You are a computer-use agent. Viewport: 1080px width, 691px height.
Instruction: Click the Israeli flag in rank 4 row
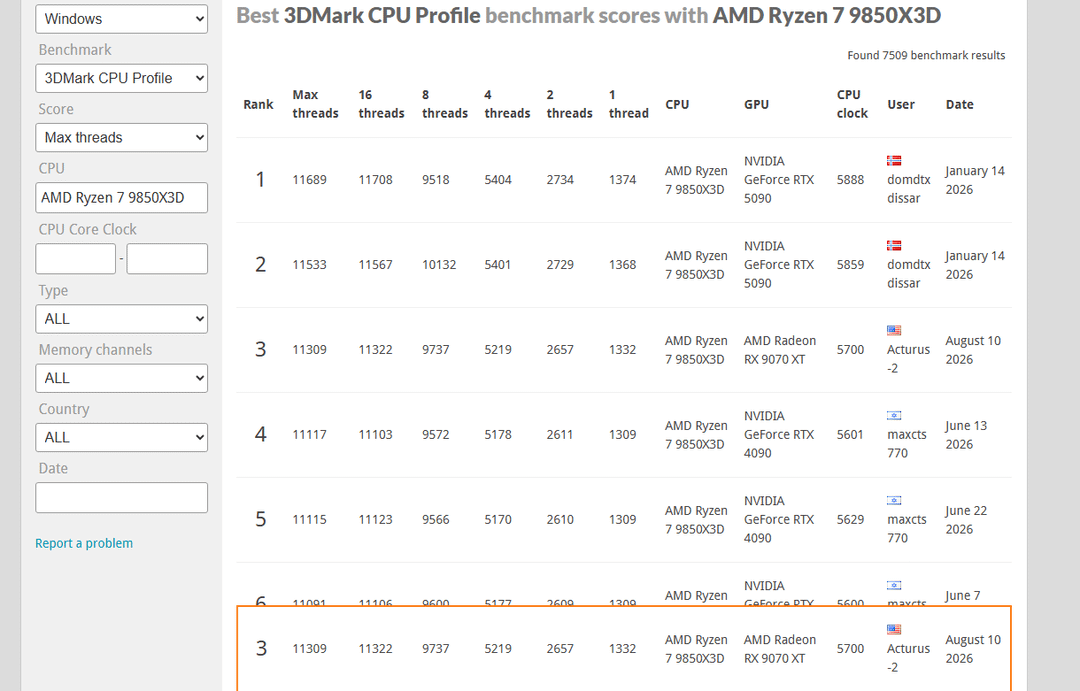pos(894,415)
